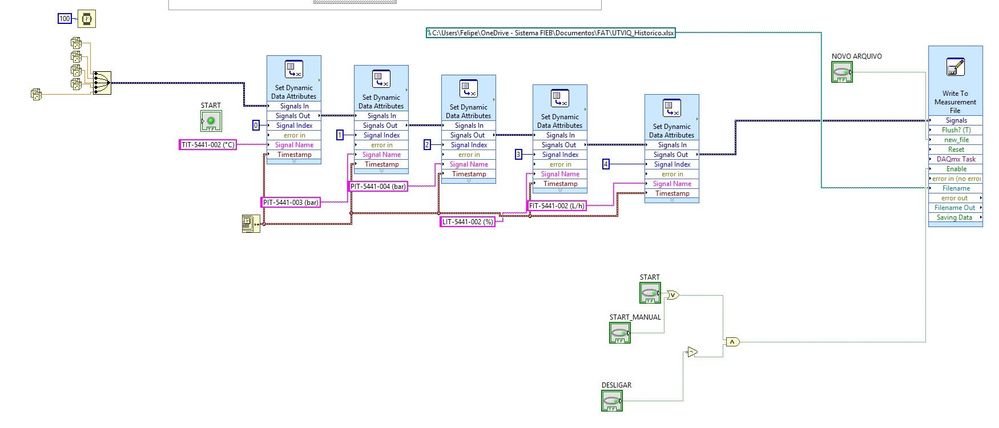999x428 pixels.
Task: Click Signal Name on the index 0 attributes block
Action: point(294,145)
